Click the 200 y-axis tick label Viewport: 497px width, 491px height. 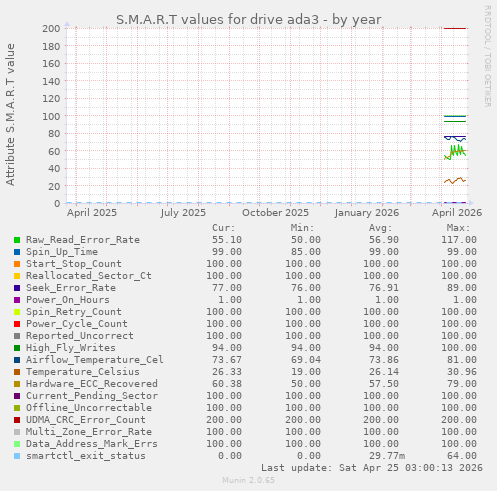51,28
